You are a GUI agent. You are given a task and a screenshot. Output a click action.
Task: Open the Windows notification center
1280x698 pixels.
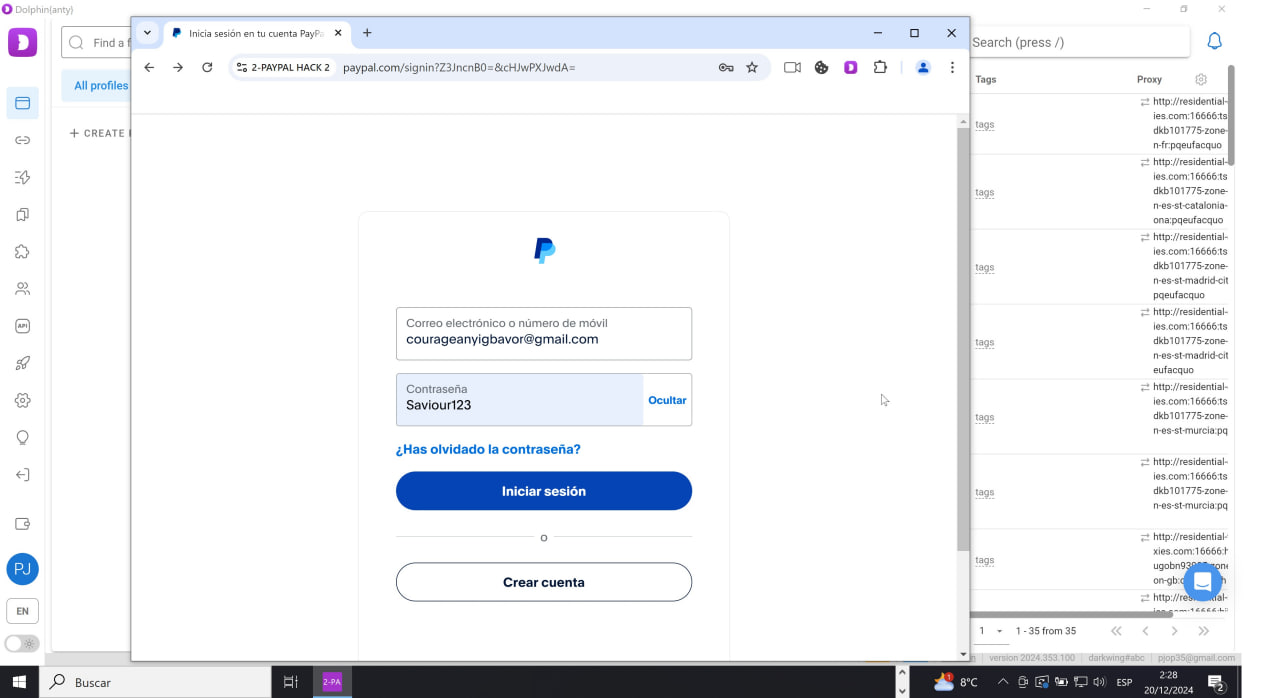click(1217, 683)
